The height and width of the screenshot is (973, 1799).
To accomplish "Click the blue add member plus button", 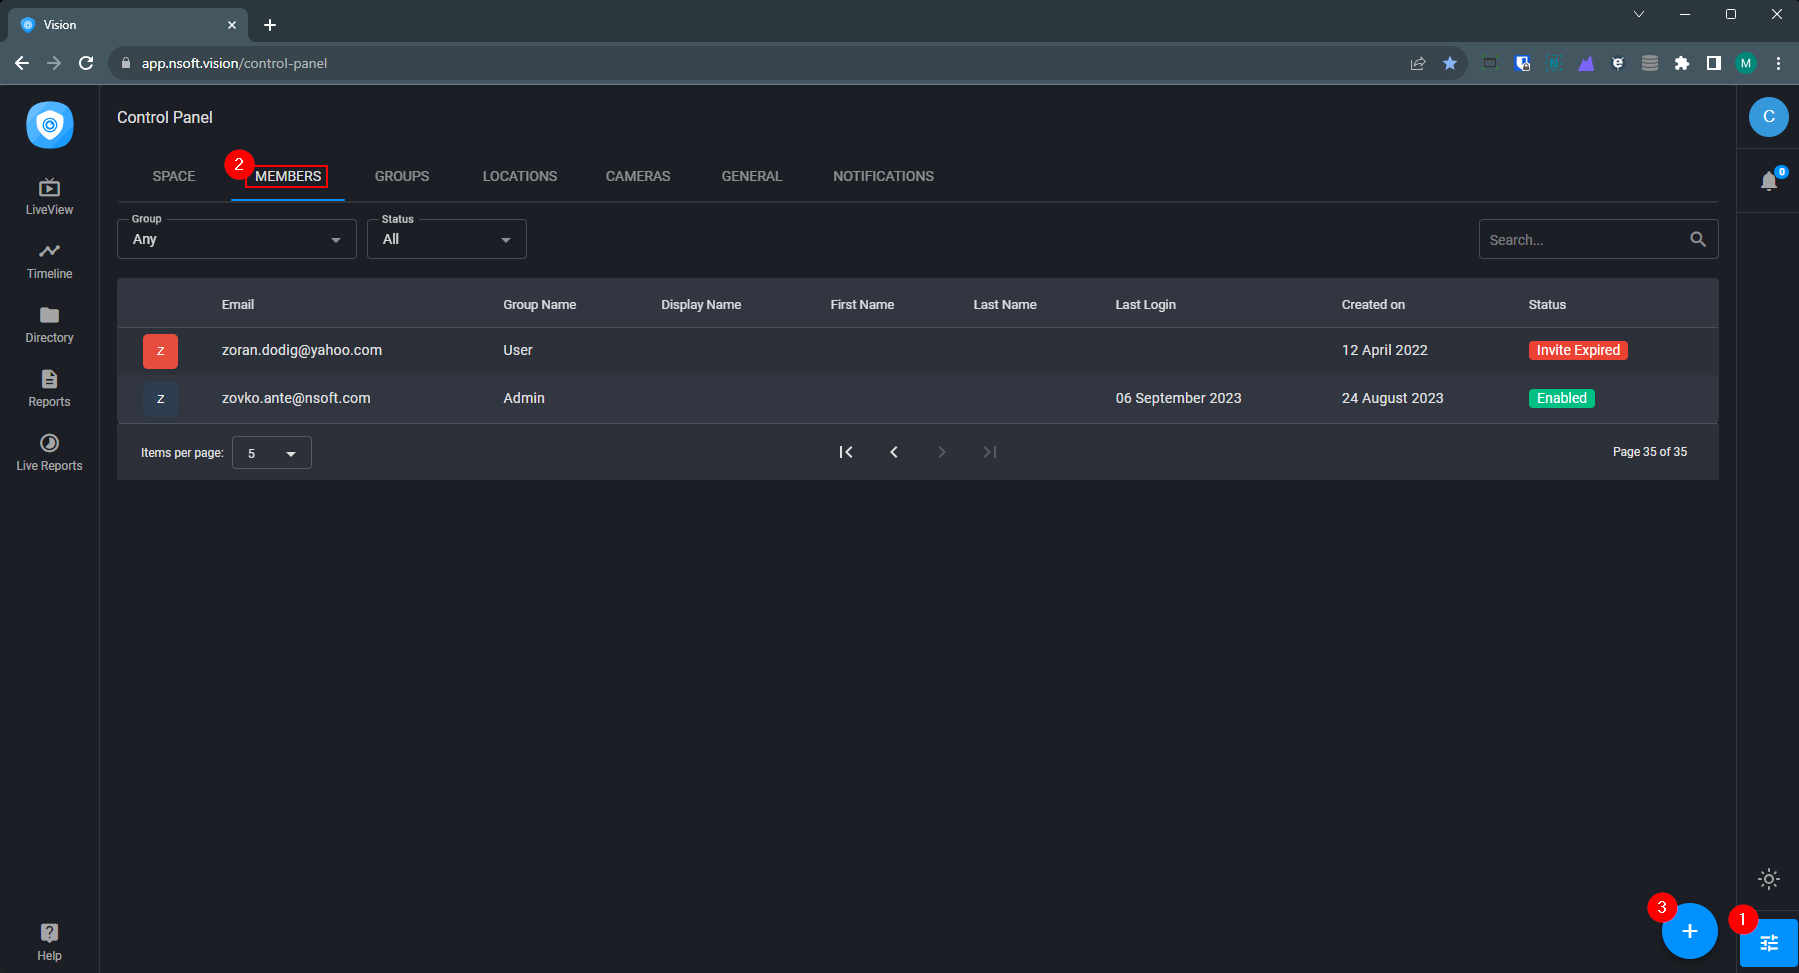I will point(1689,931).
